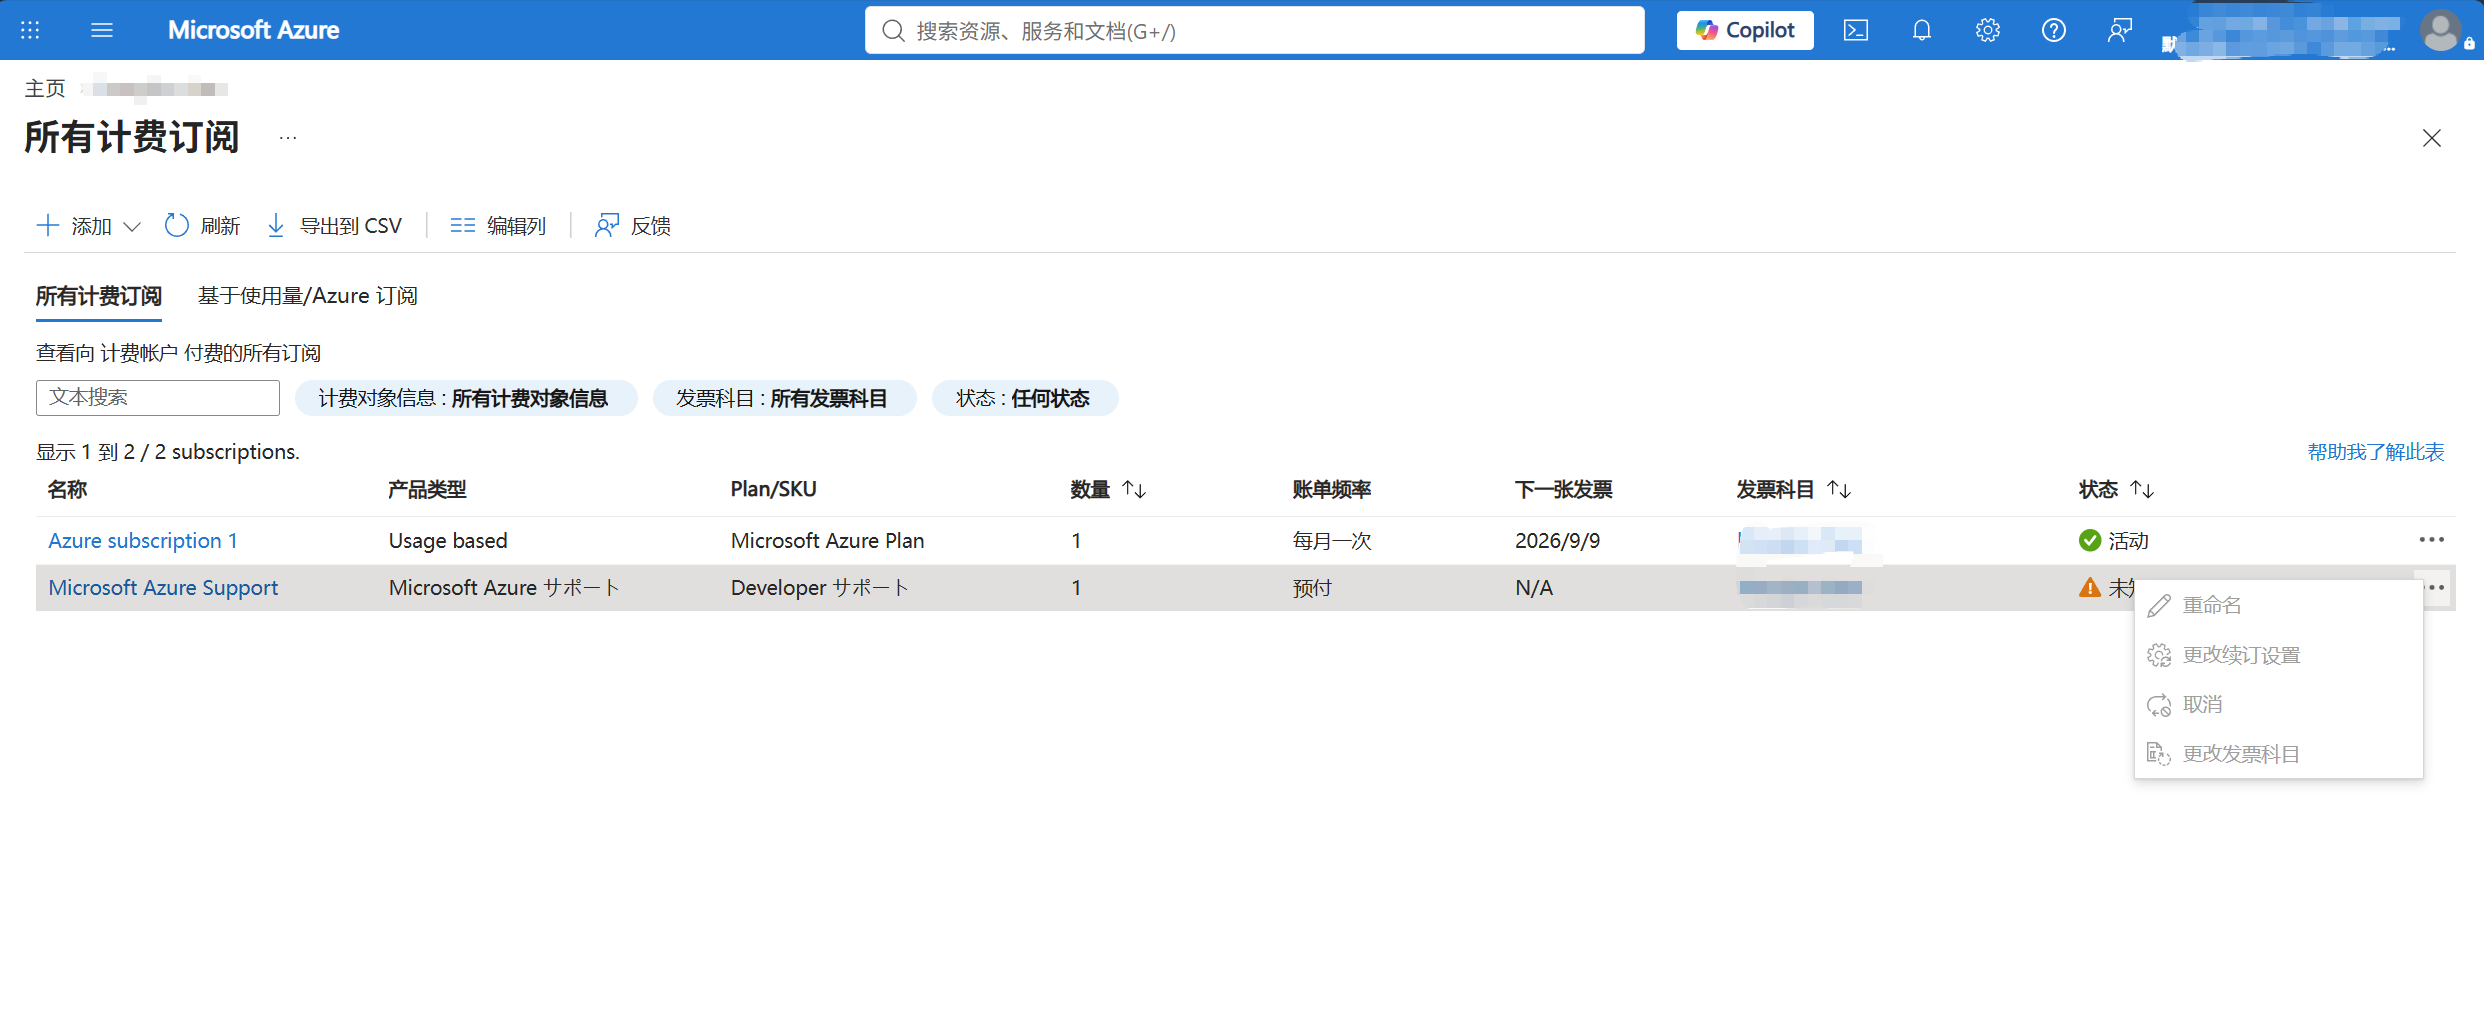
Task: Open the Microsoft Azure Support link
Action: (x=163, y=588)
